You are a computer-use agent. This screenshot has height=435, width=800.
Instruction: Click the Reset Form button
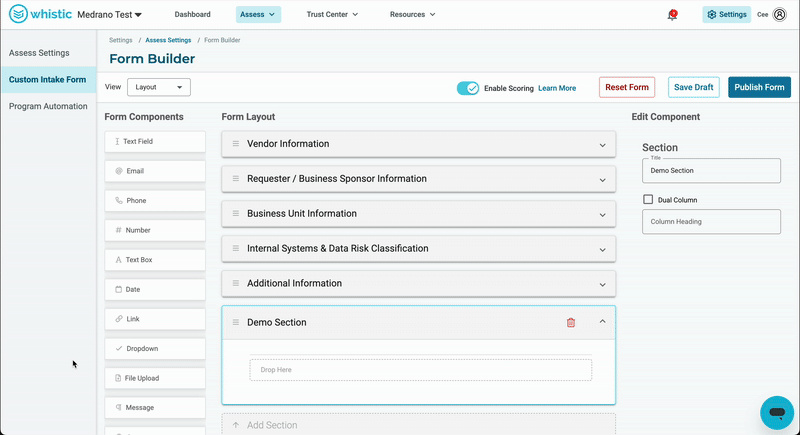tap(627, 87)
